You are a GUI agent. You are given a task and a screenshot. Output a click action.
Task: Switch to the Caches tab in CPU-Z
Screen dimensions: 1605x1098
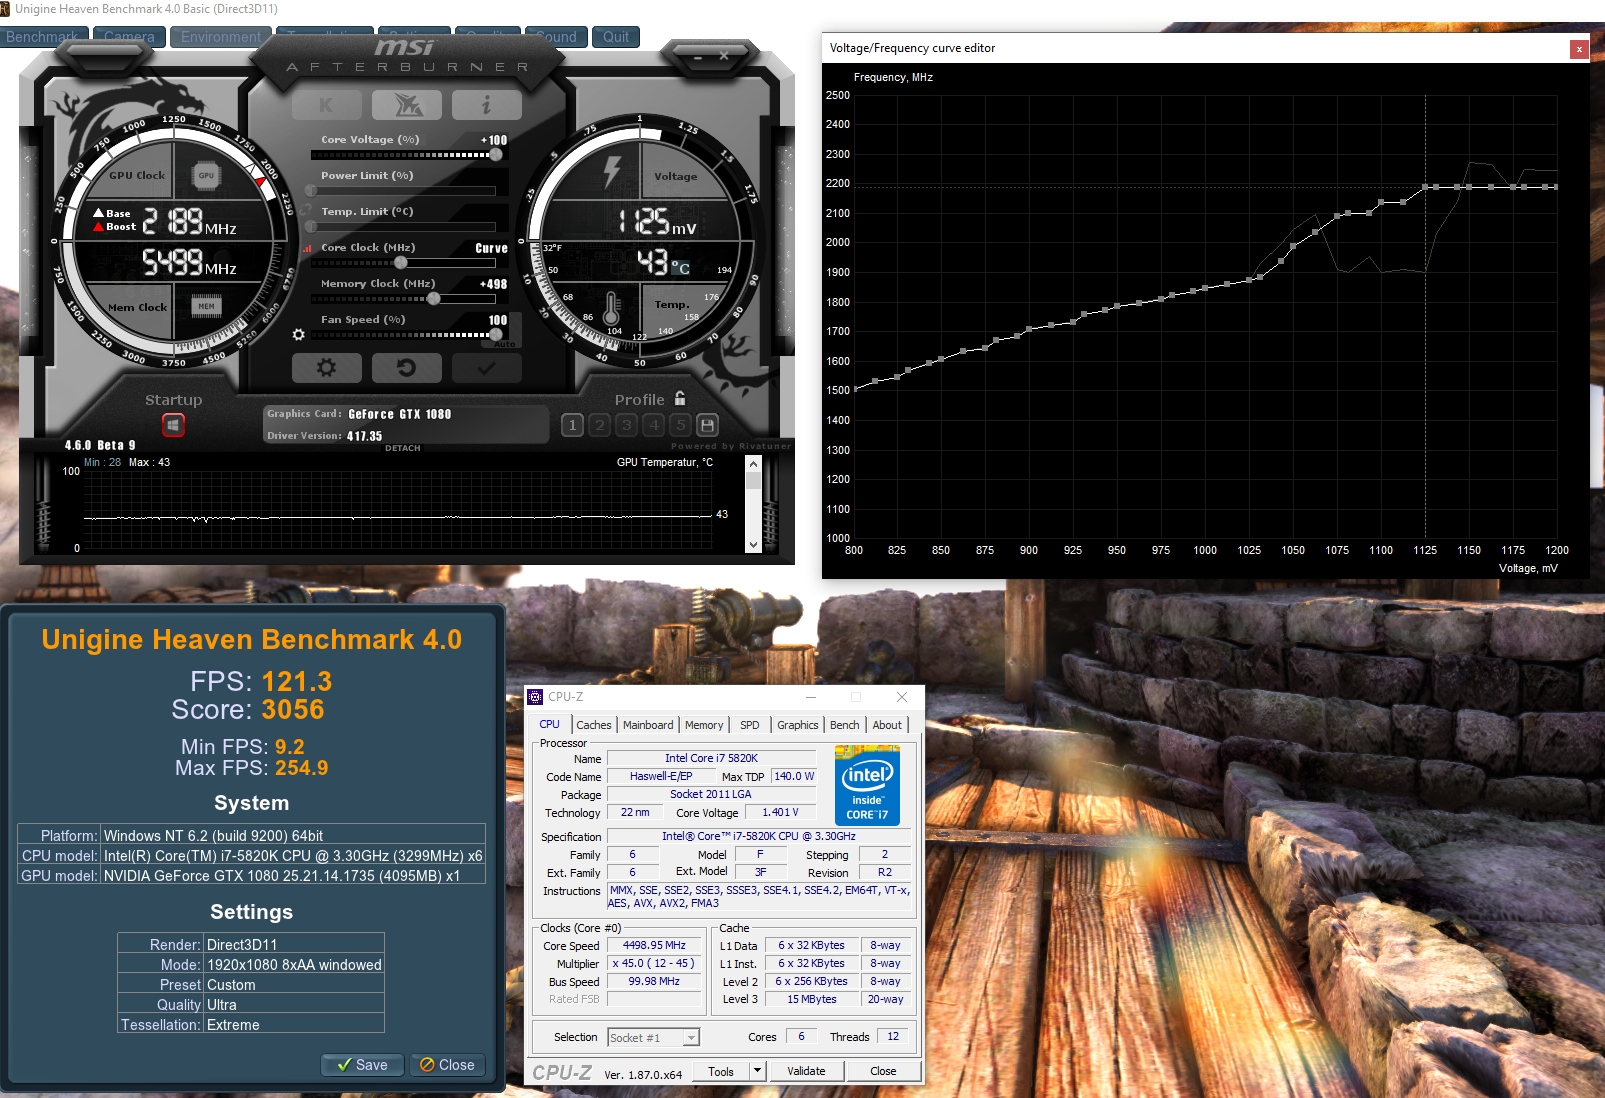click(x=594, y=725)
